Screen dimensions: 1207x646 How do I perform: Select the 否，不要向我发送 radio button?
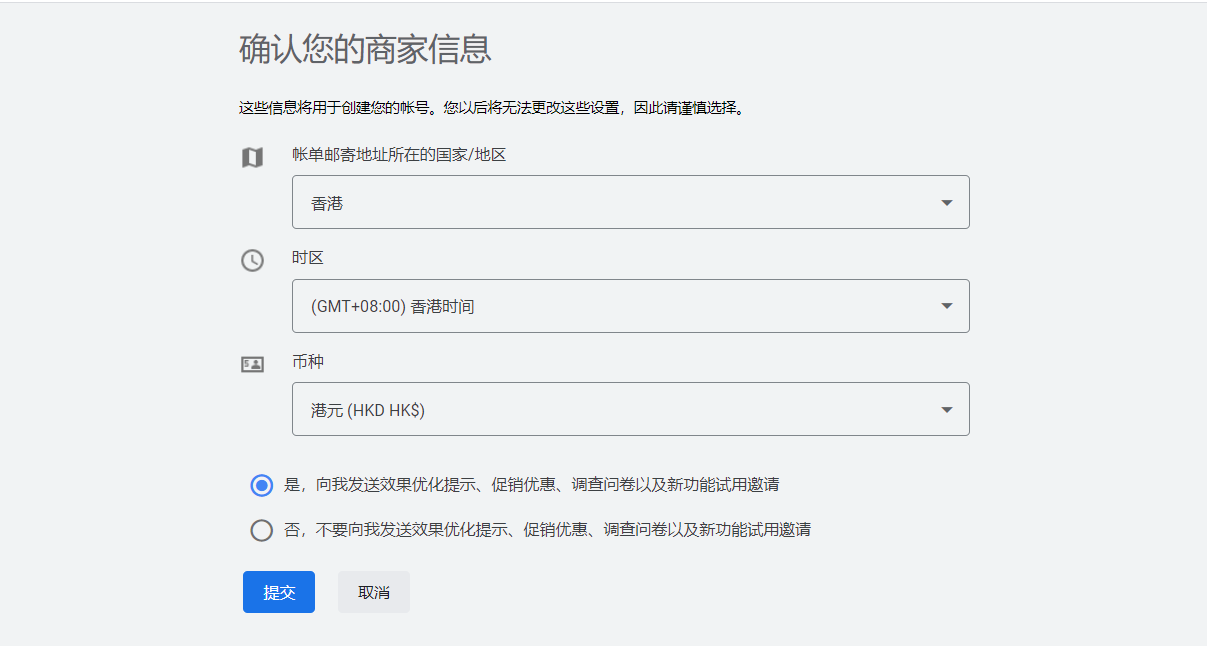(x=261, y=530)
